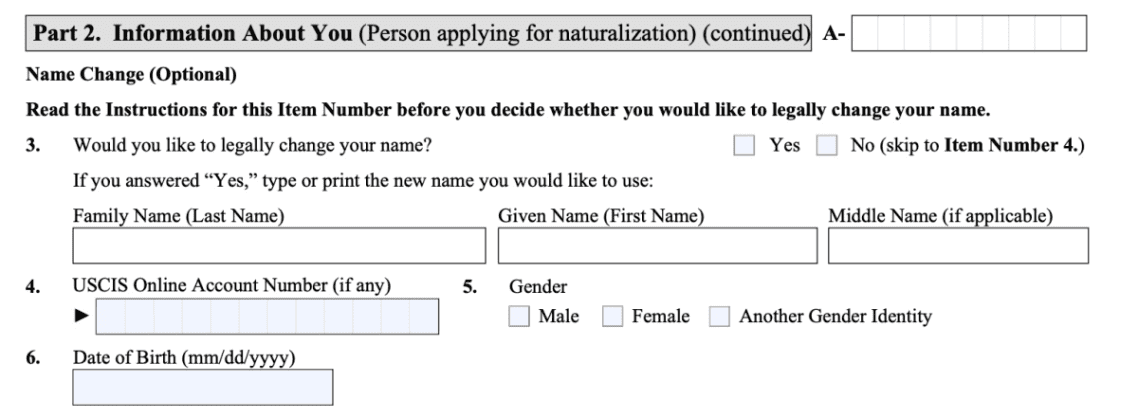Focus the Family Name (Last Name) field

point(279,245)
